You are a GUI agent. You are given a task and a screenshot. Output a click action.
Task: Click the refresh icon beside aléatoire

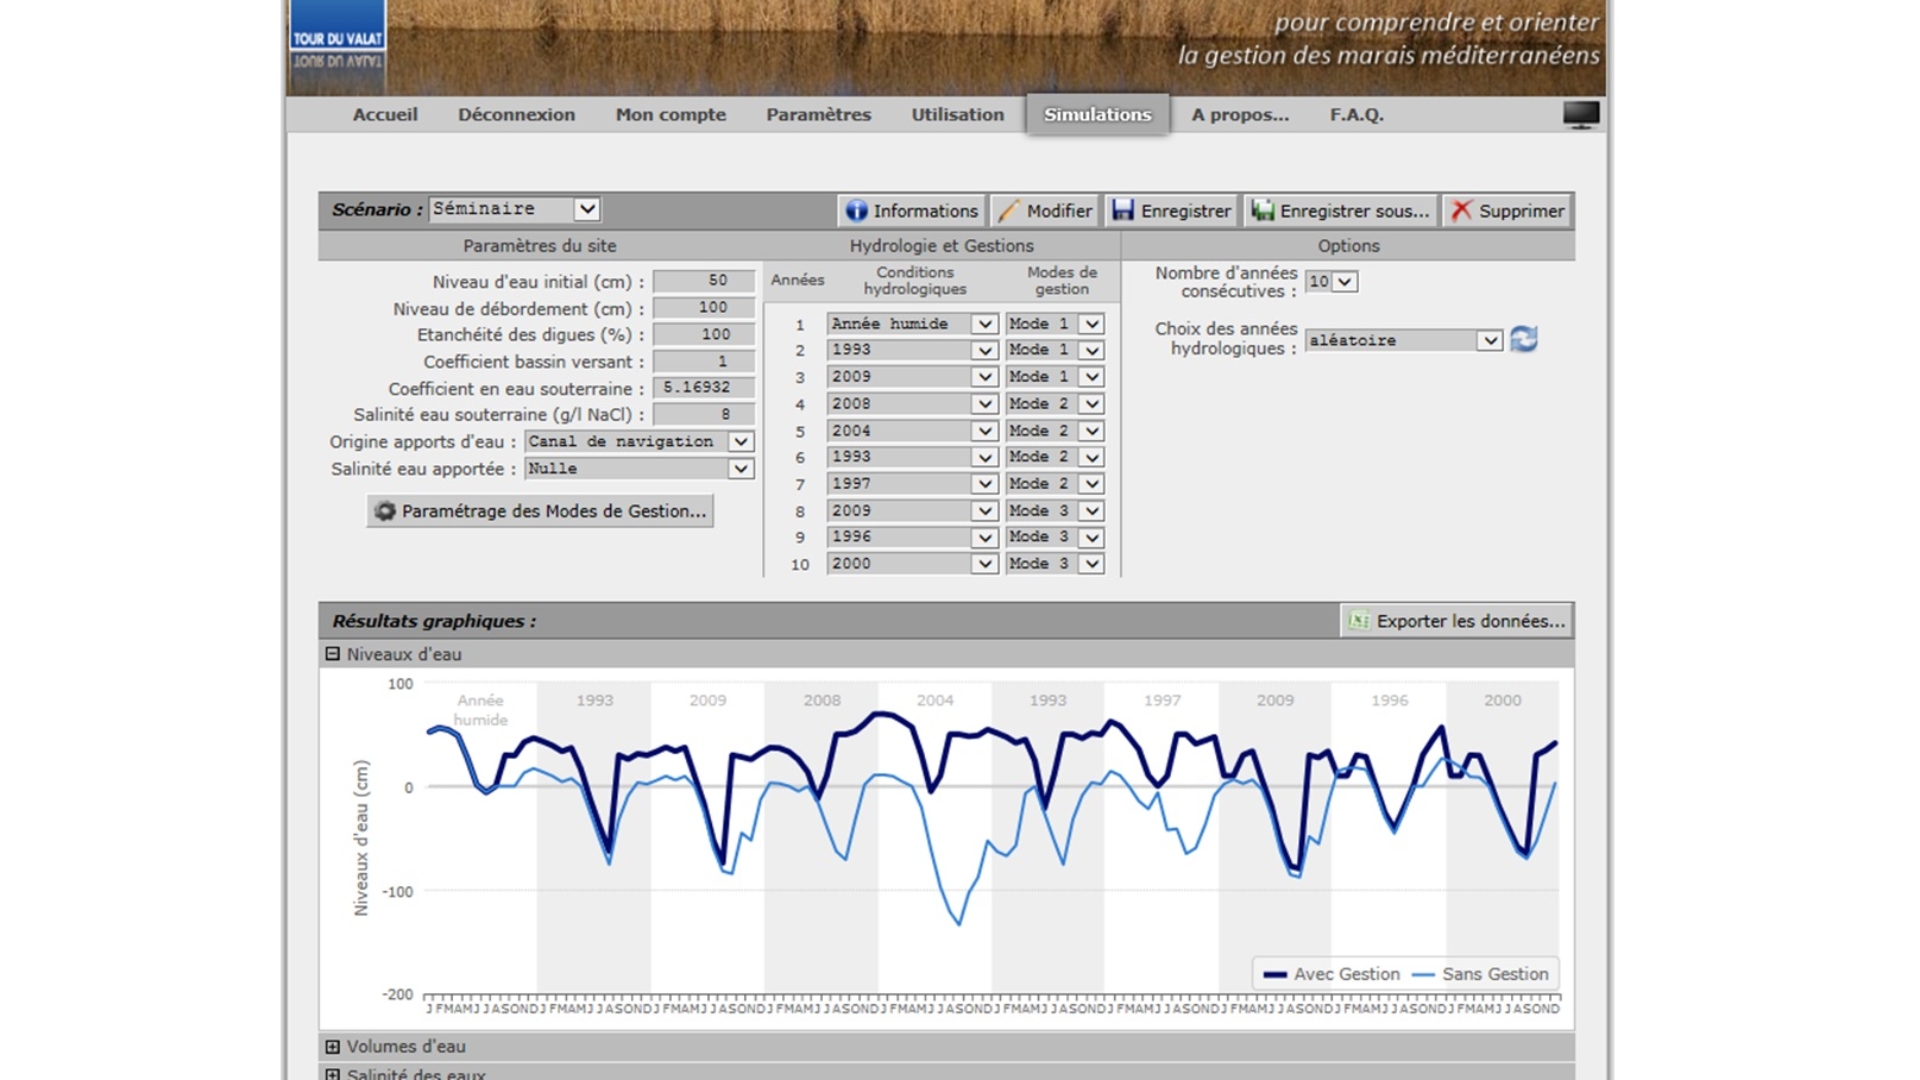1523,339
